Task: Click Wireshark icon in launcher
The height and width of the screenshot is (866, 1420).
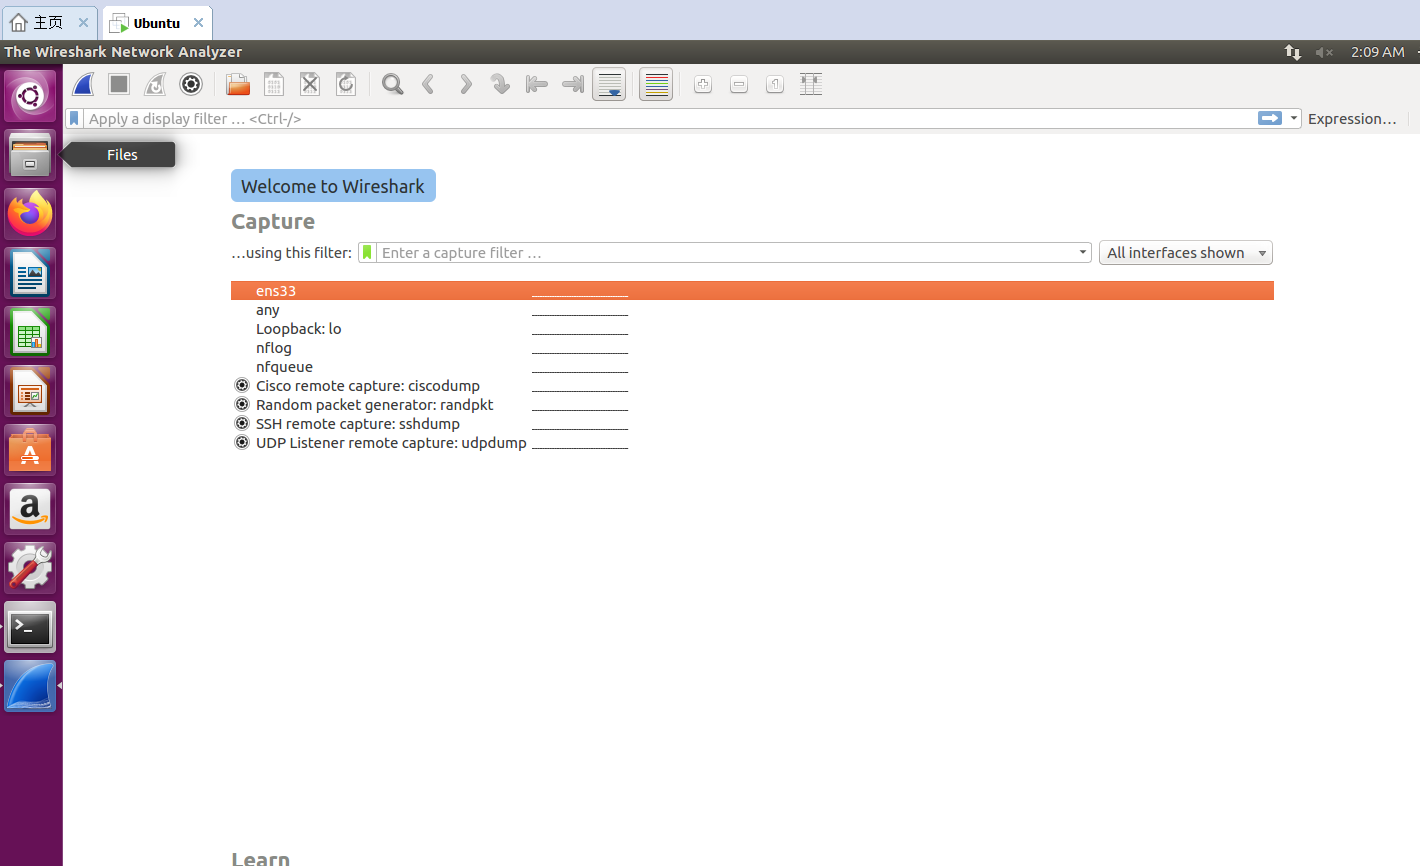Action: [x=30, y=687]
